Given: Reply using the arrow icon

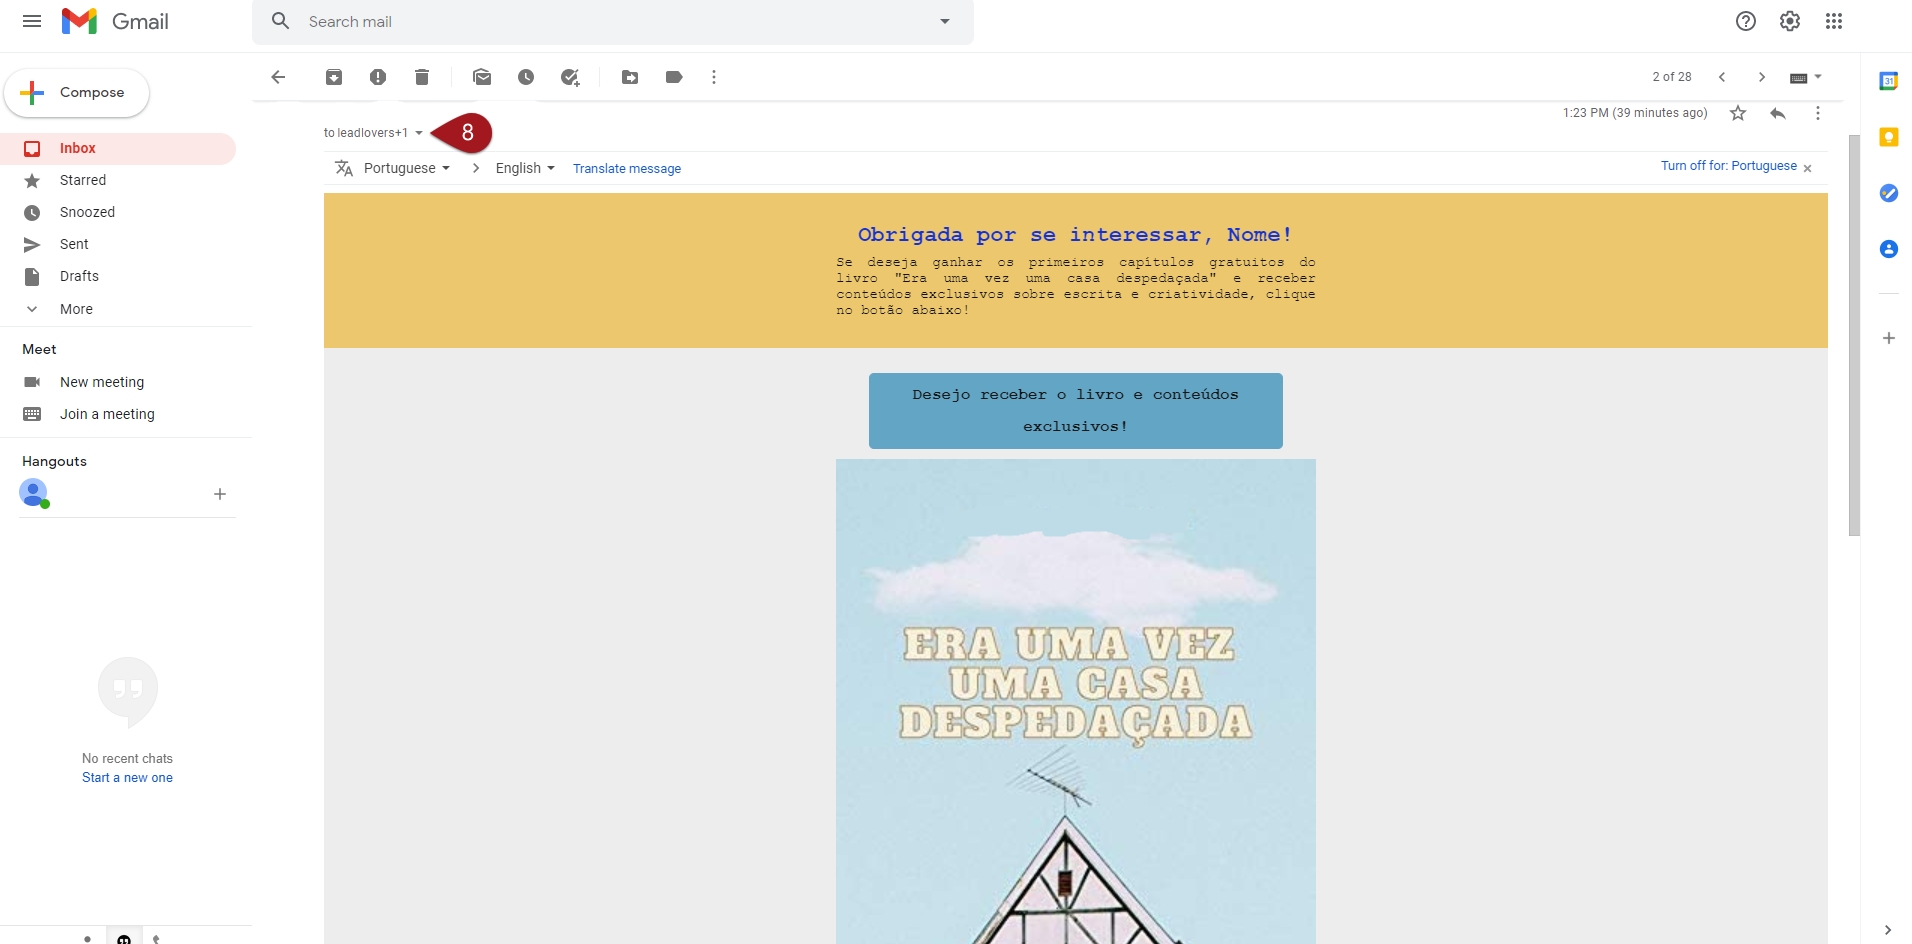Looking at the screenshot, I should pos(1778,113).
